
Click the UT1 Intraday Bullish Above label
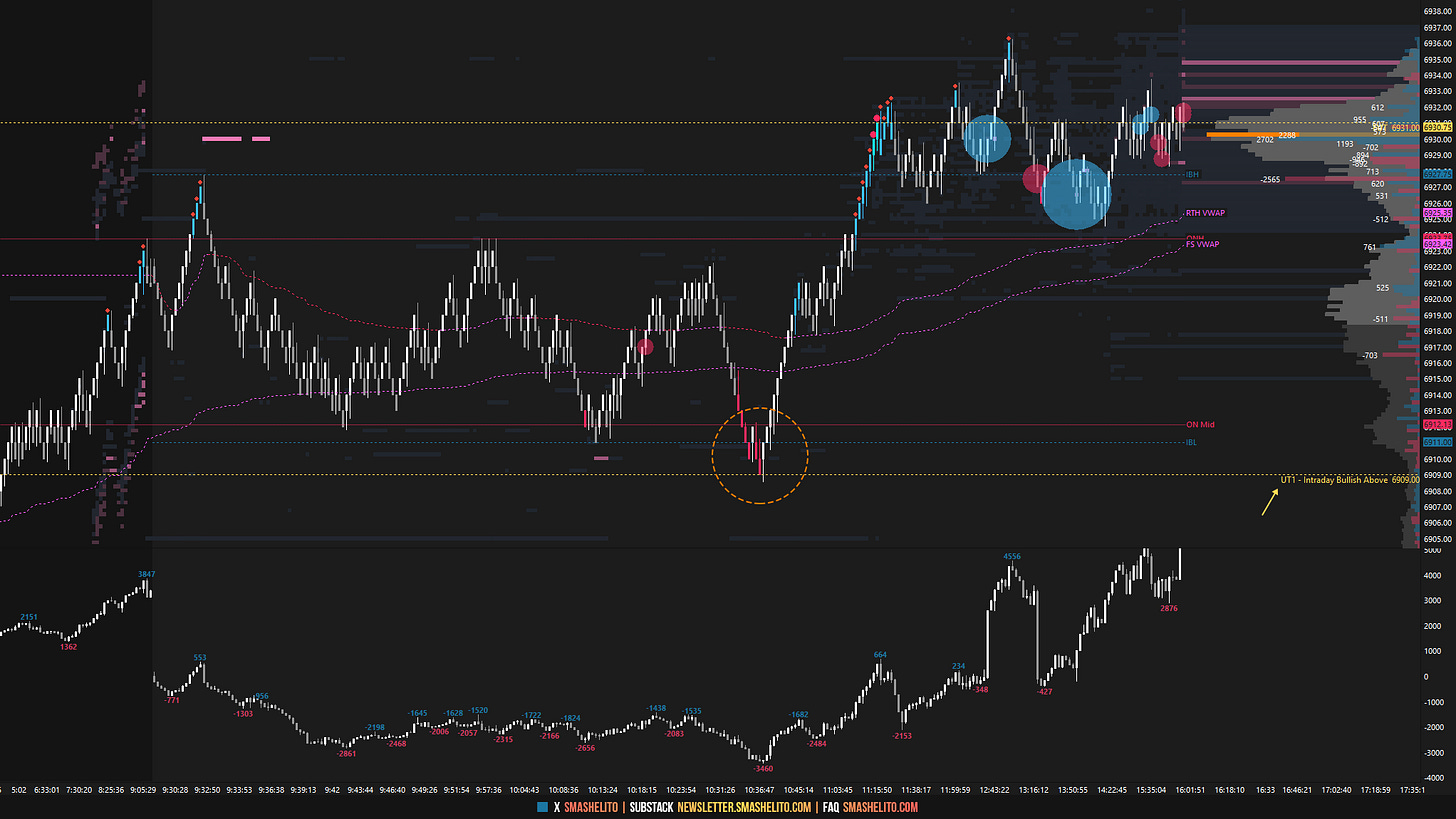click(1335, 480)
